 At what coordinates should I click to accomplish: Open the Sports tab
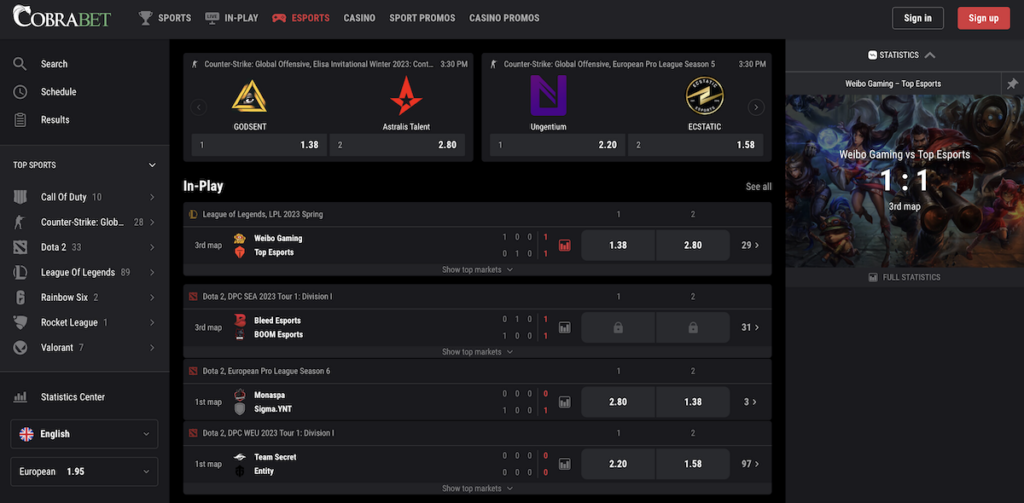[165, 18]
